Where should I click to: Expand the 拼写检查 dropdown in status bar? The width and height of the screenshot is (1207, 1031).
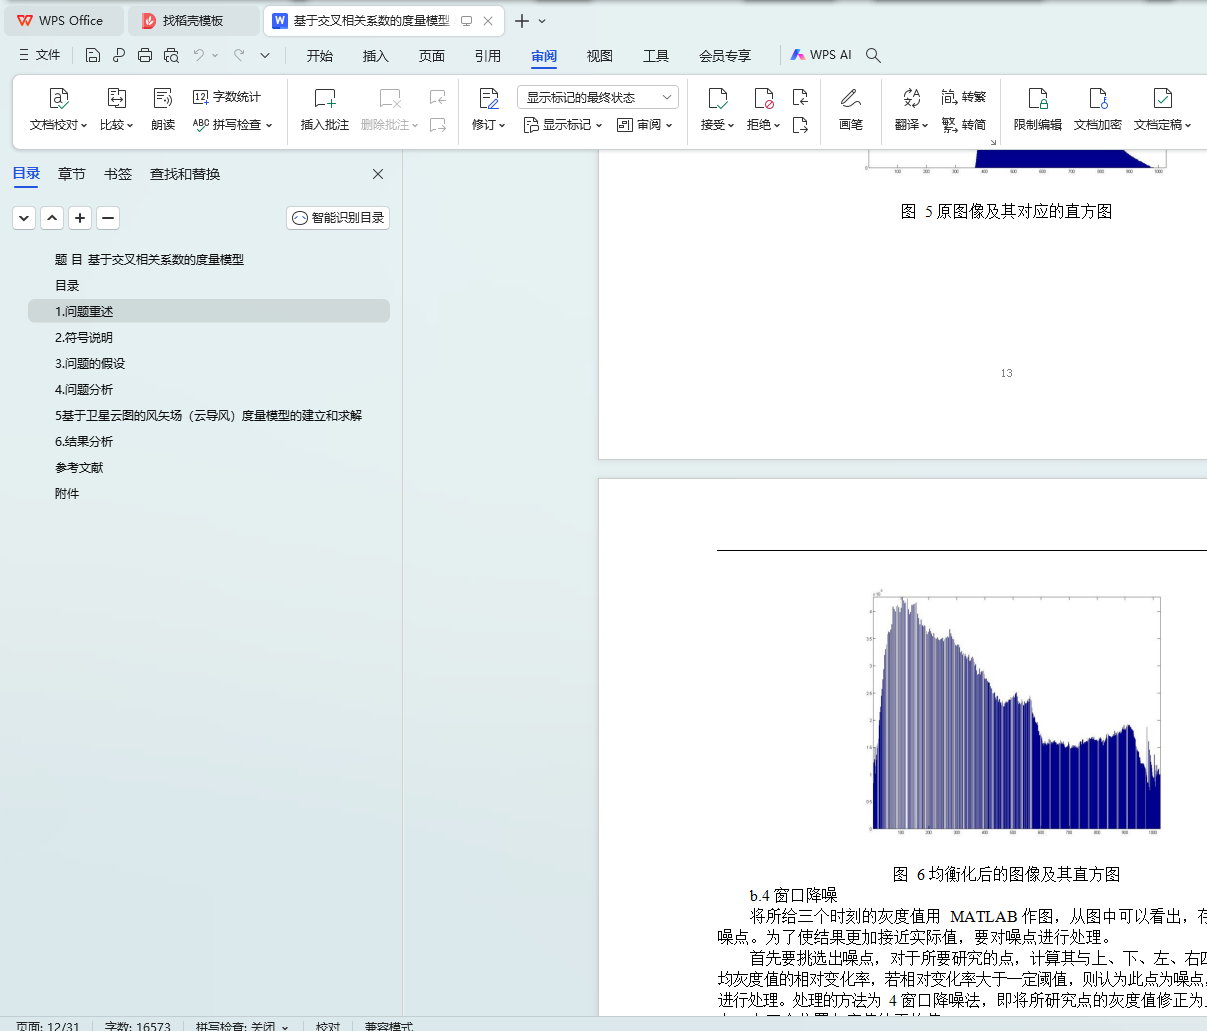click(x=285, y=1026)
